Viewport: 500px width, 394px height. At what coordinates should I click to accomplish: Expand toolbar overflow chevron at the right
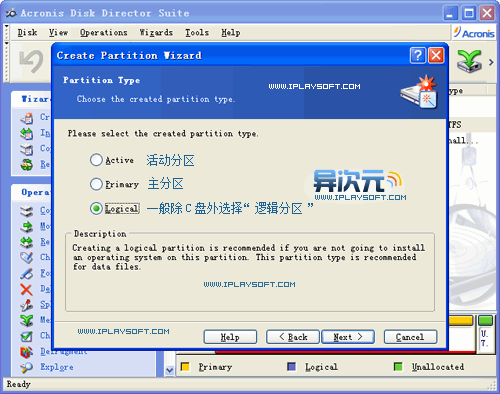point(491,62)
